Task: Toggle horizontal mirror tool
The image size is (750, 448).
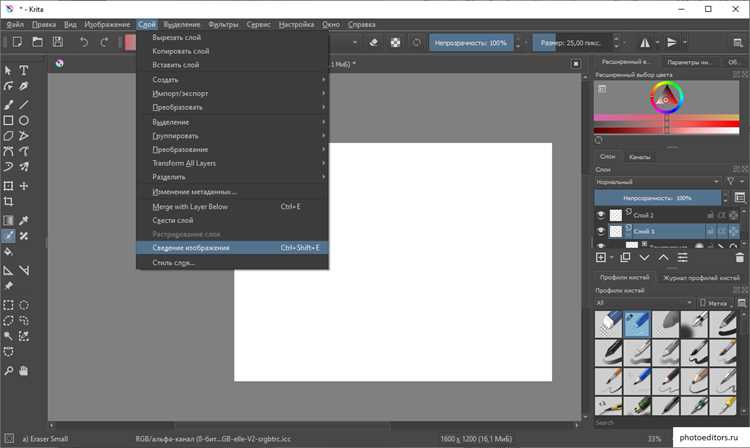Action: [x=645, y=43]
